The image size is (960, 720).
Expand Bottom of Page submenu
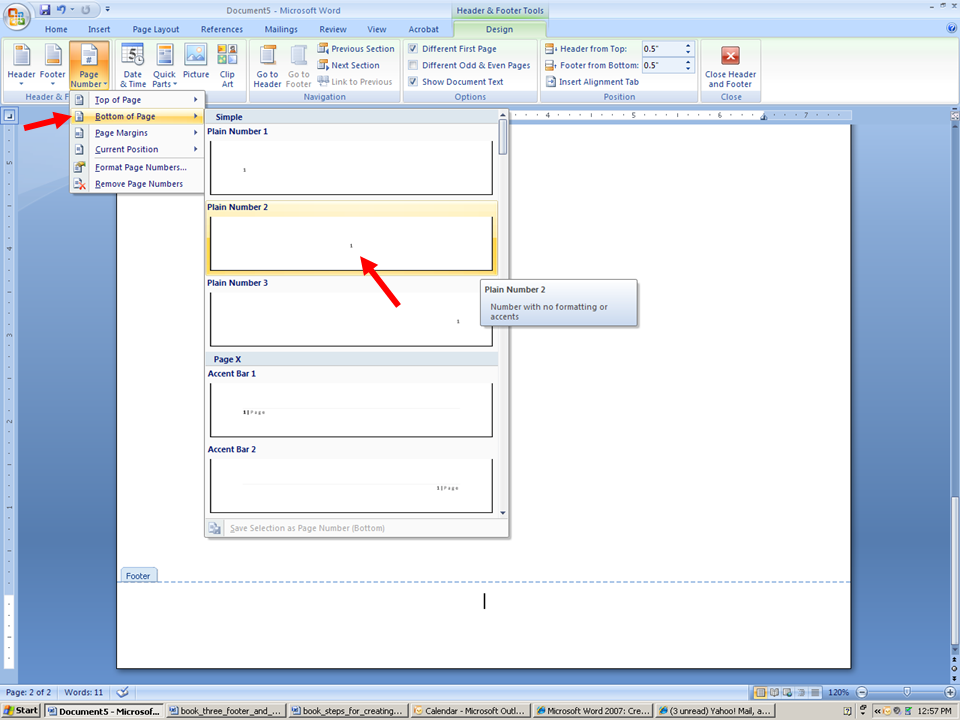[138, 116]
